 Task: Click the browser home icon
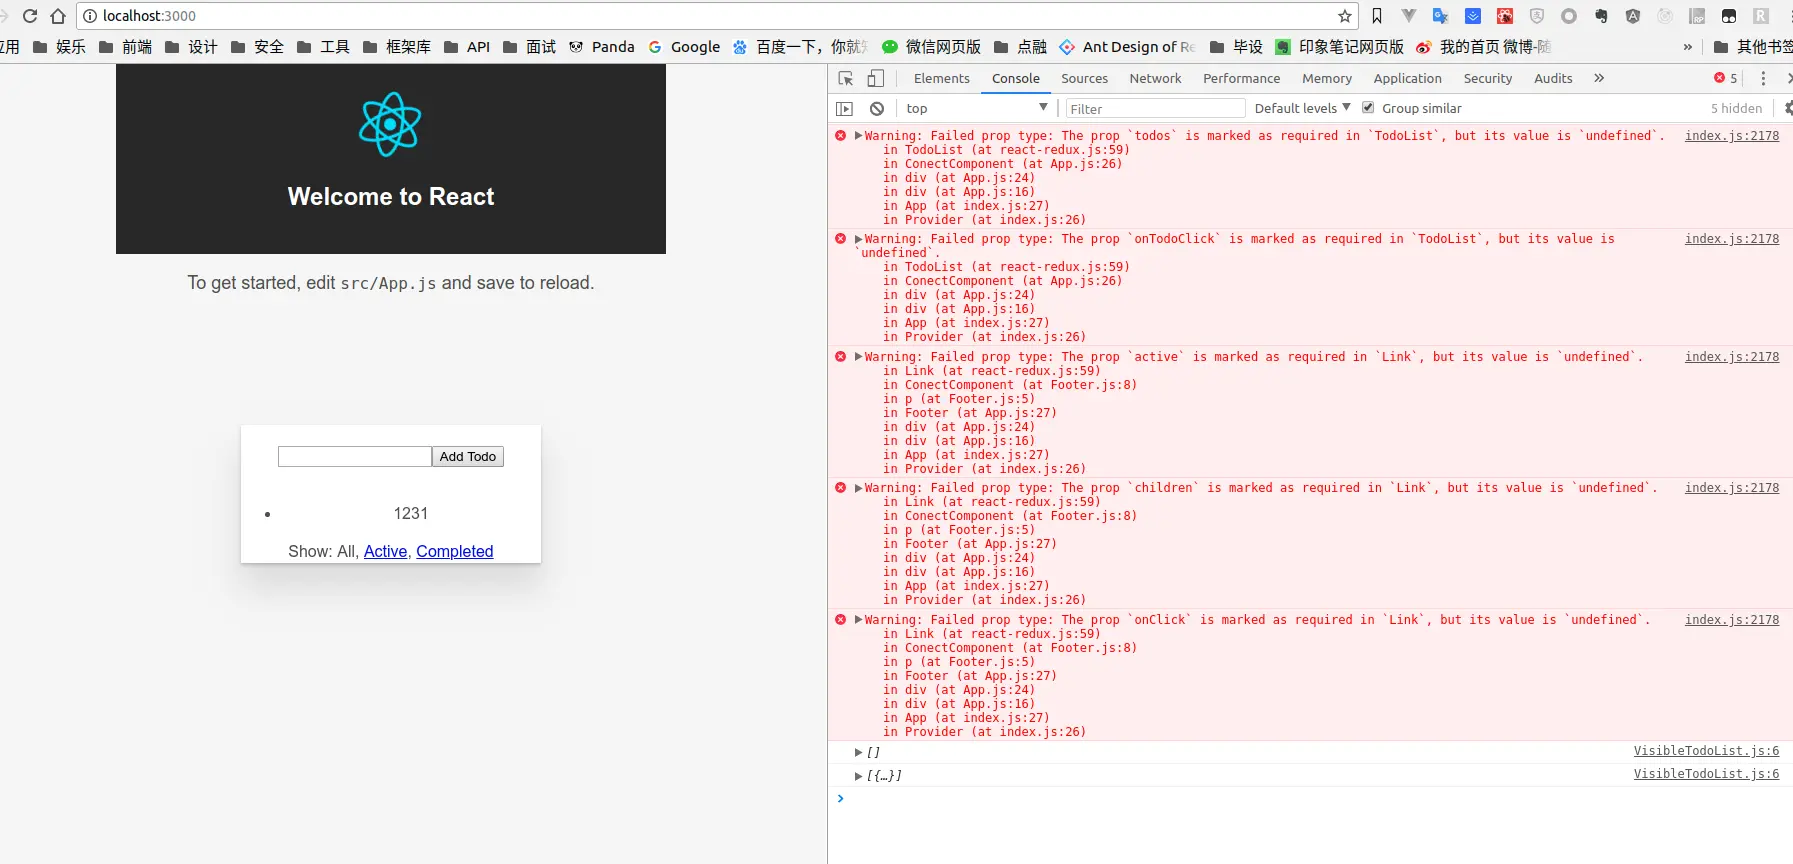(x=58, y=16)
